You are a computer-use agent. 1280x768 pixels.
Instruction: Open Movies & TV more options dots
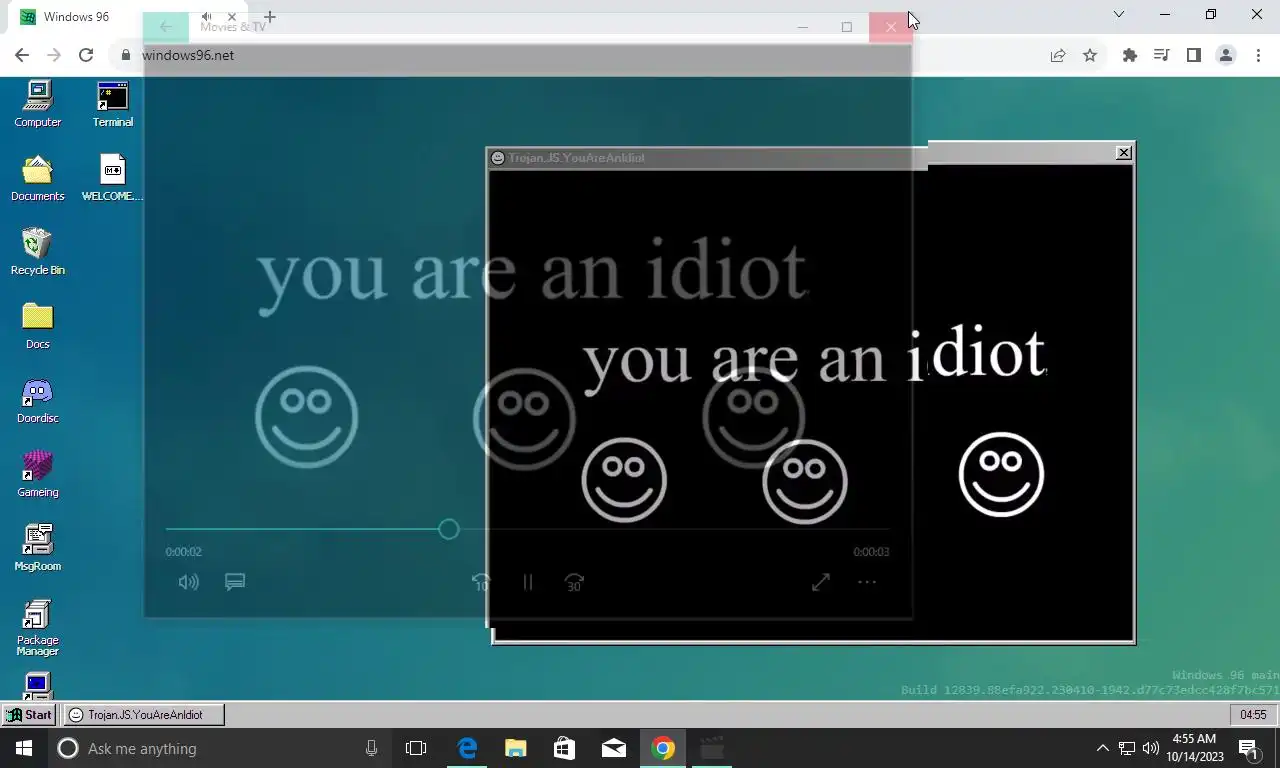click(x=867, y=582)
